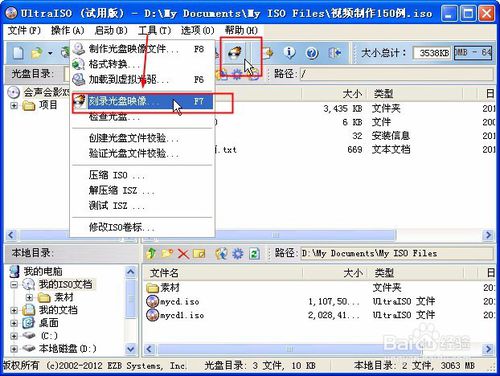Viewport: 500px width, 376px height.
Task: Select 素材 folder in local file list
Action: [x=170, y=288]
